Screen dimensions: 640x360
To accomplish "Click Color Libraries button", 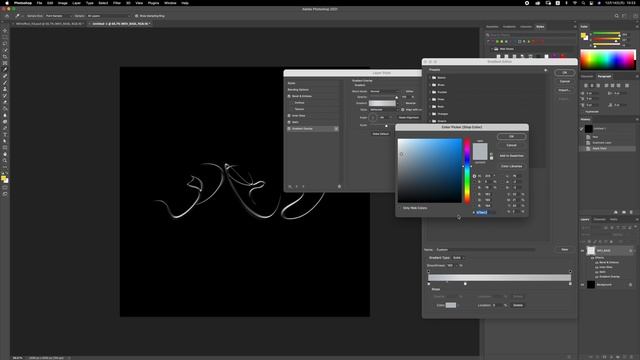I will [x=511, y=167].
